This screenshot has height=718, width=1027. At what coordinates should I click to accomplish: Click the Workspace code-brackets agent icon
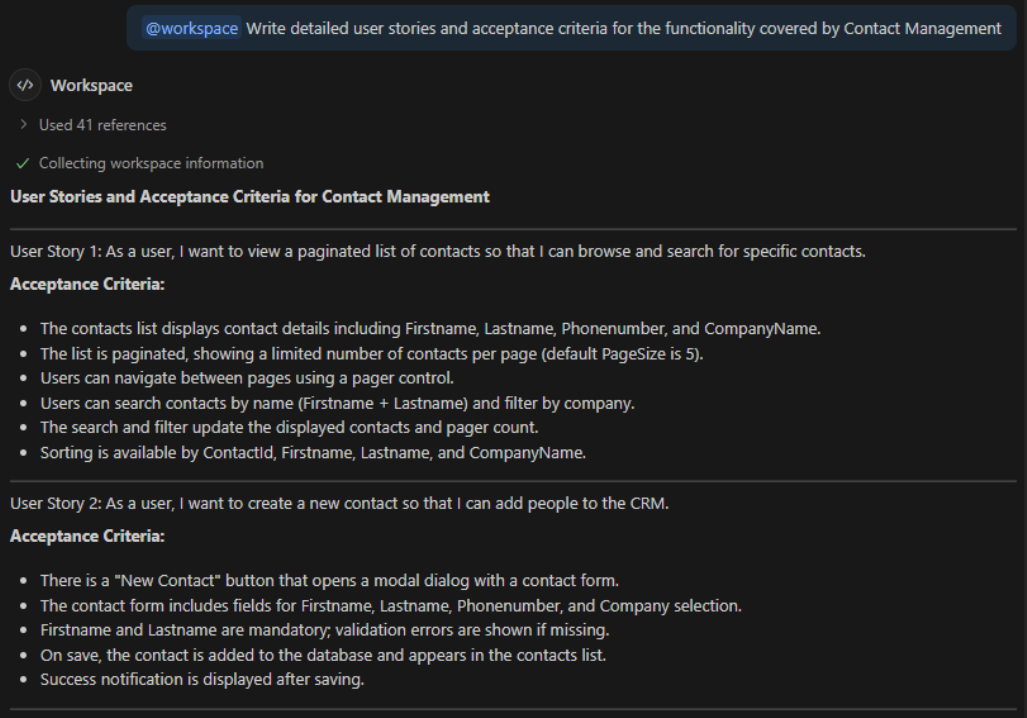[25, 86]
